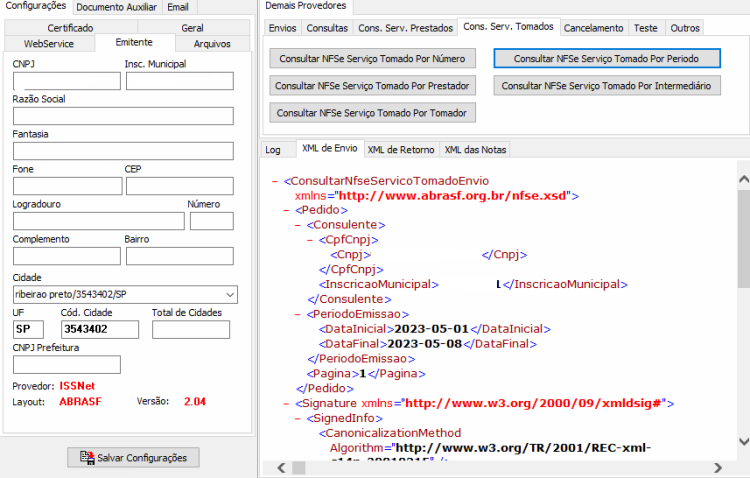Open the WebService settings tab

[49, 44]
